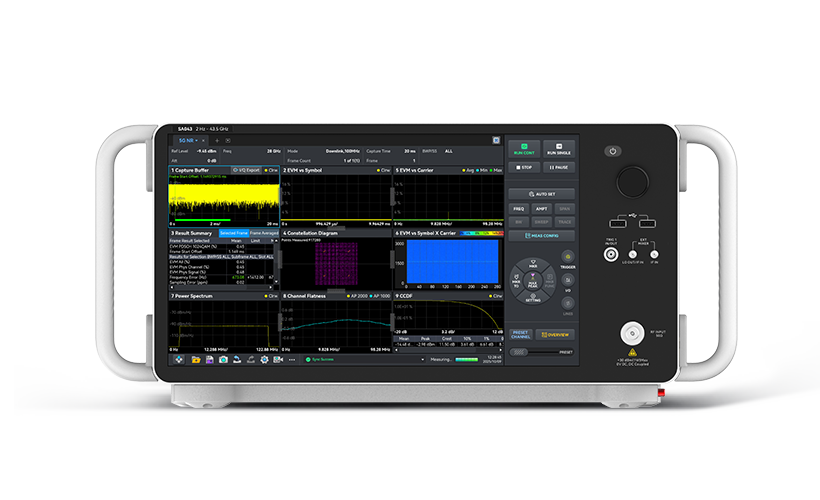Viewport: 820px width, 500px height.
Task: Open the three-dots more options menu
Action: click(292, 360)
